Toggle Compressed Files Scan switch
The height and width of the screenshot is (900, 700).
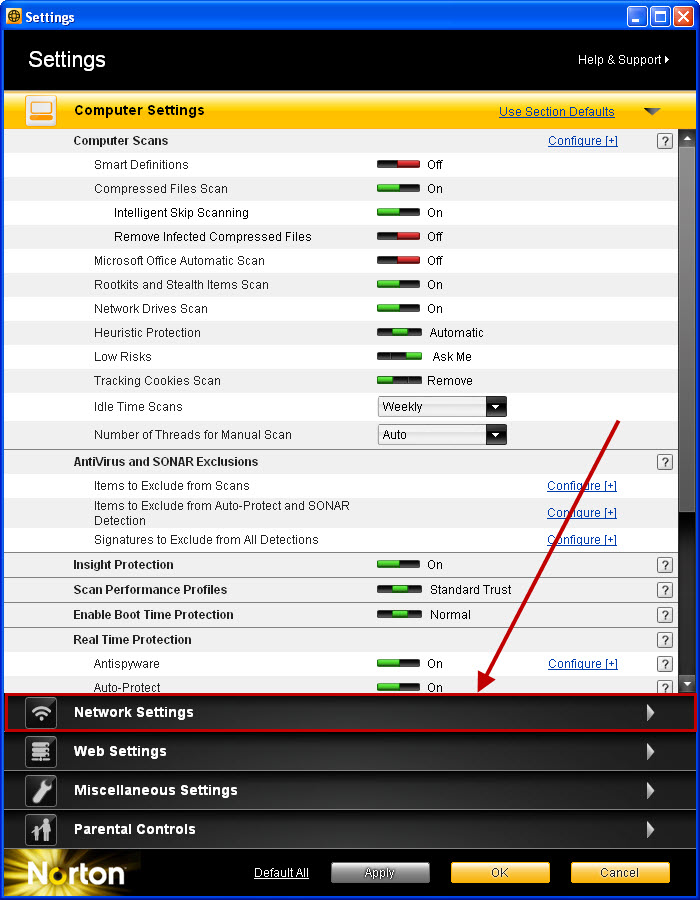click(398, 188)
